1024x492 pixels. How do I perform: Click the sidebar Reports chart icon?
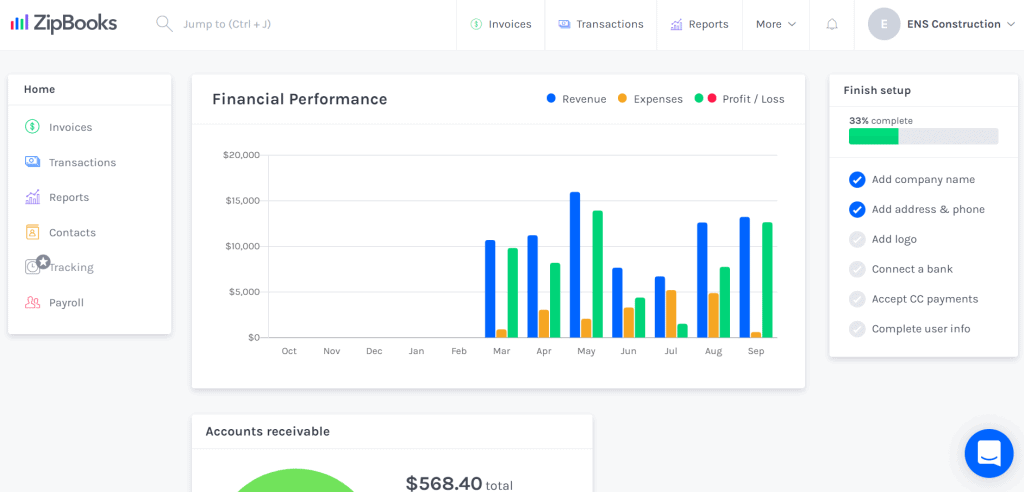tap(33, 197)
